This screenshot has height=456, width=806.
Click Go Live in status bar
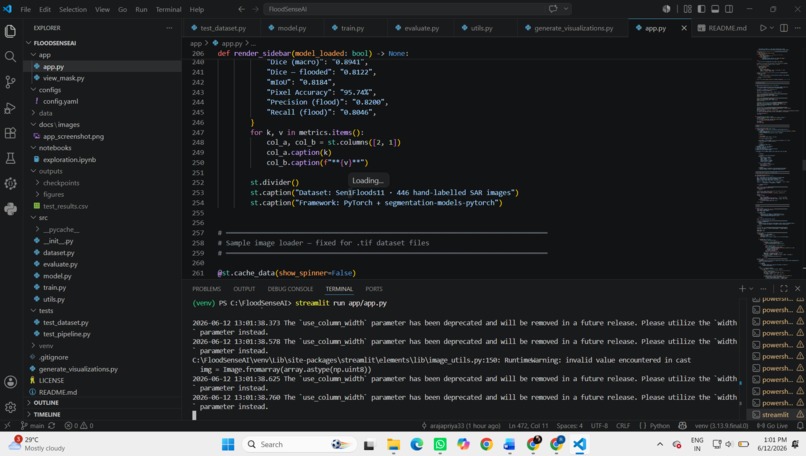click(x=772, y=426)
